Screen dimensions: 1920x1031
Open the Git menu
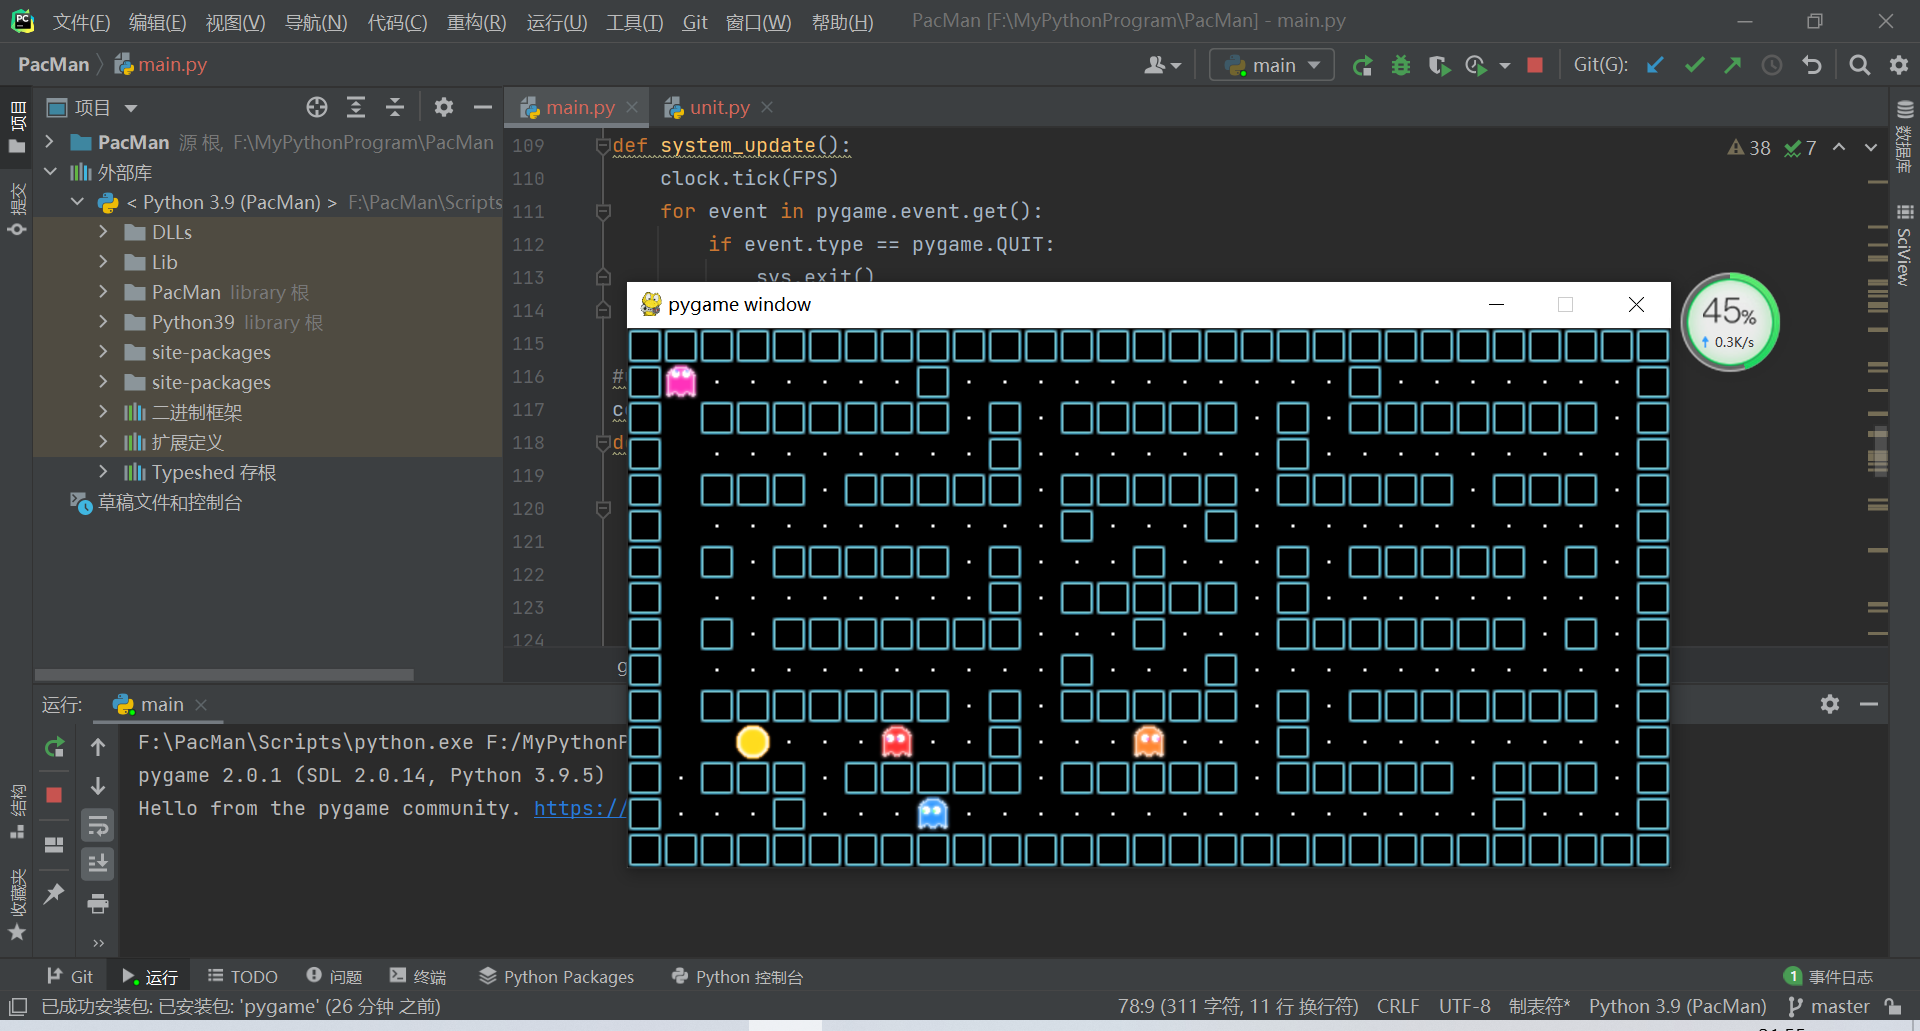click(x=695, y=22)
